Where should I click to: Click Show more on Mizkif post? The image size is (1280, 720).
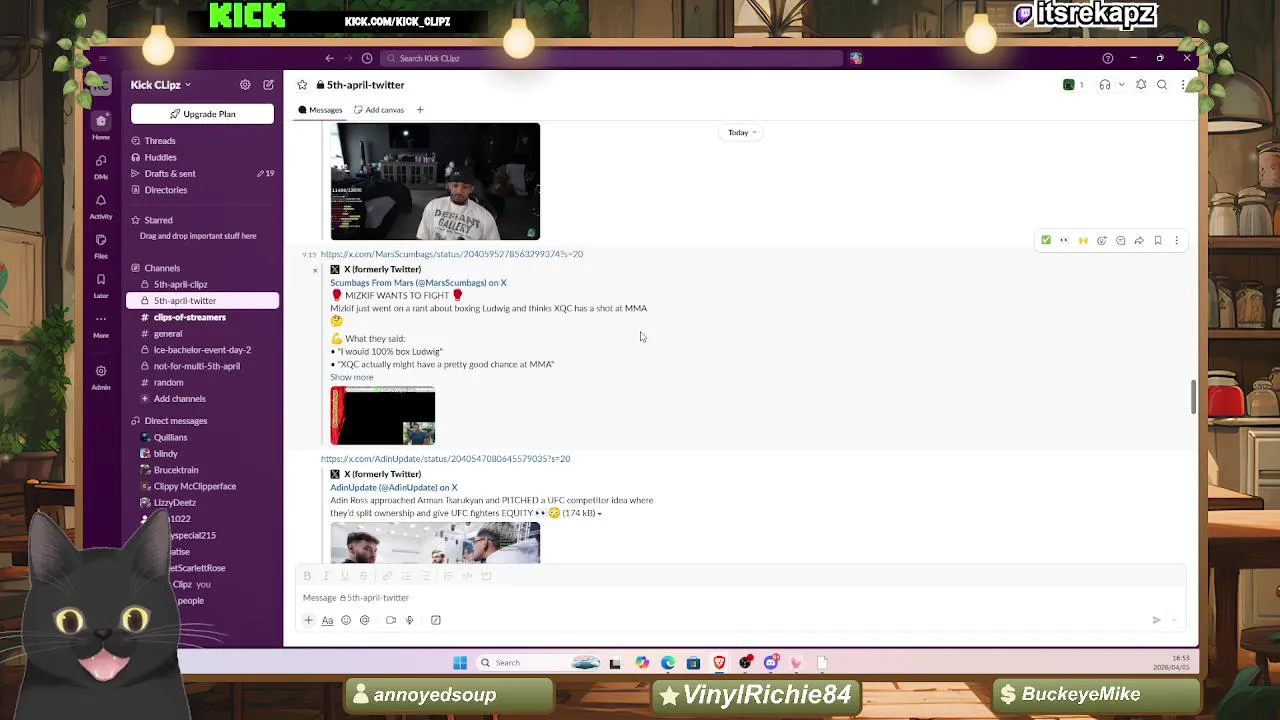pyautogui.click(x=351, y=378)
